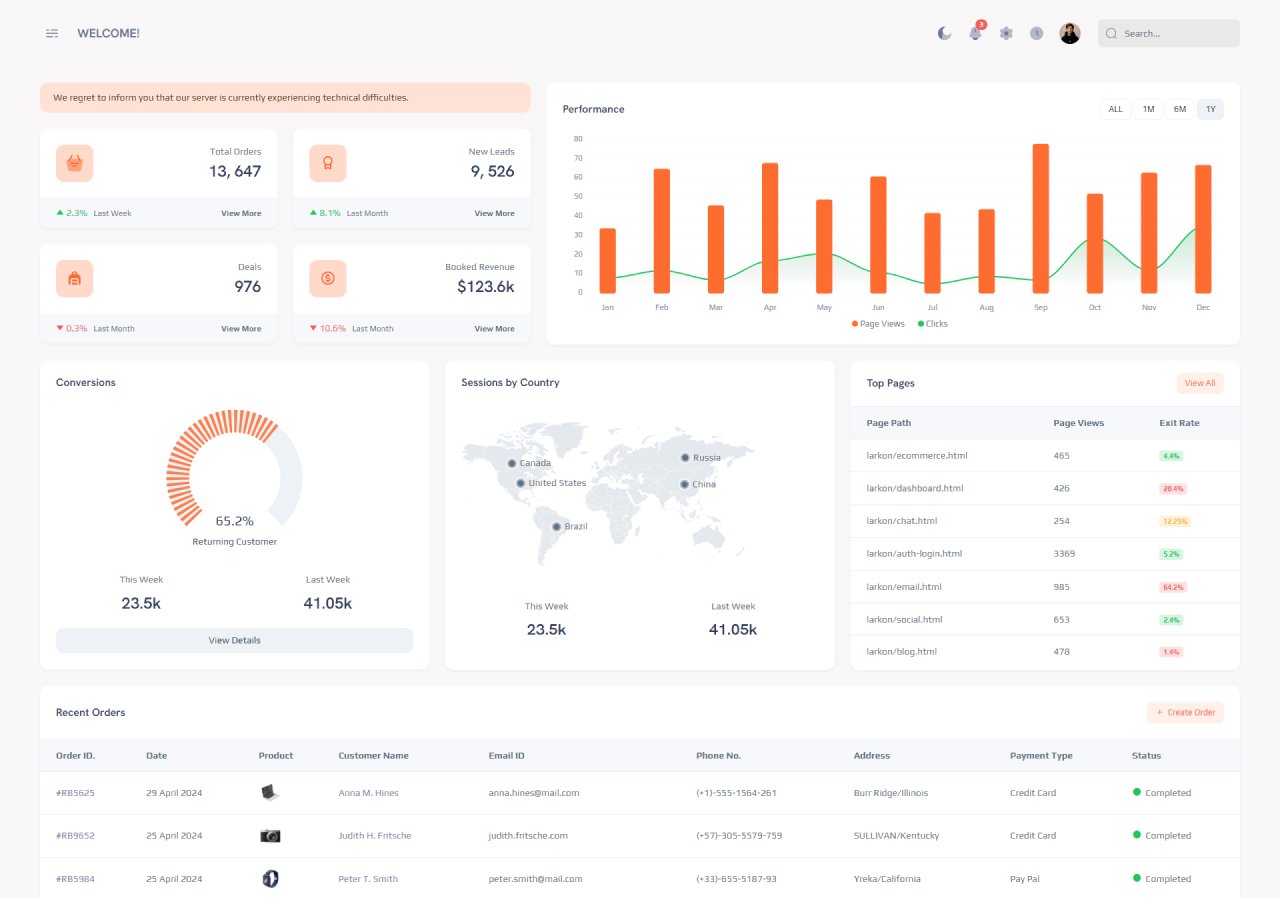Click larkon/social.html page path

[x=905, y=619]
